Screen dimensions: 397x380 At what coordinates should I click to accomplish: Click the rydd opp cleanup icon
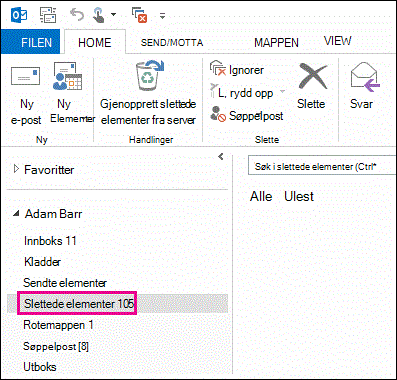pos(213,91)
